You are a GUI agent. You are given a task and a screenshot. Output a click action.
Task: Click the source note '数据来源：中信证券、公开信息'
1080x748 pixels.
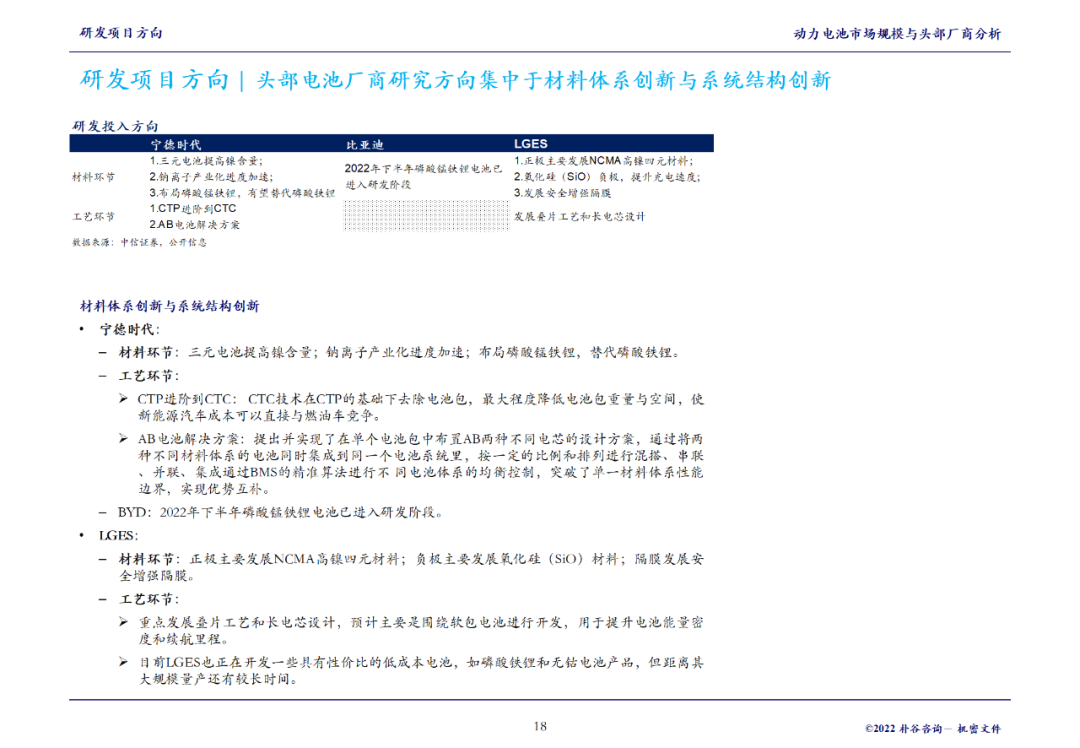pos(139,242)
